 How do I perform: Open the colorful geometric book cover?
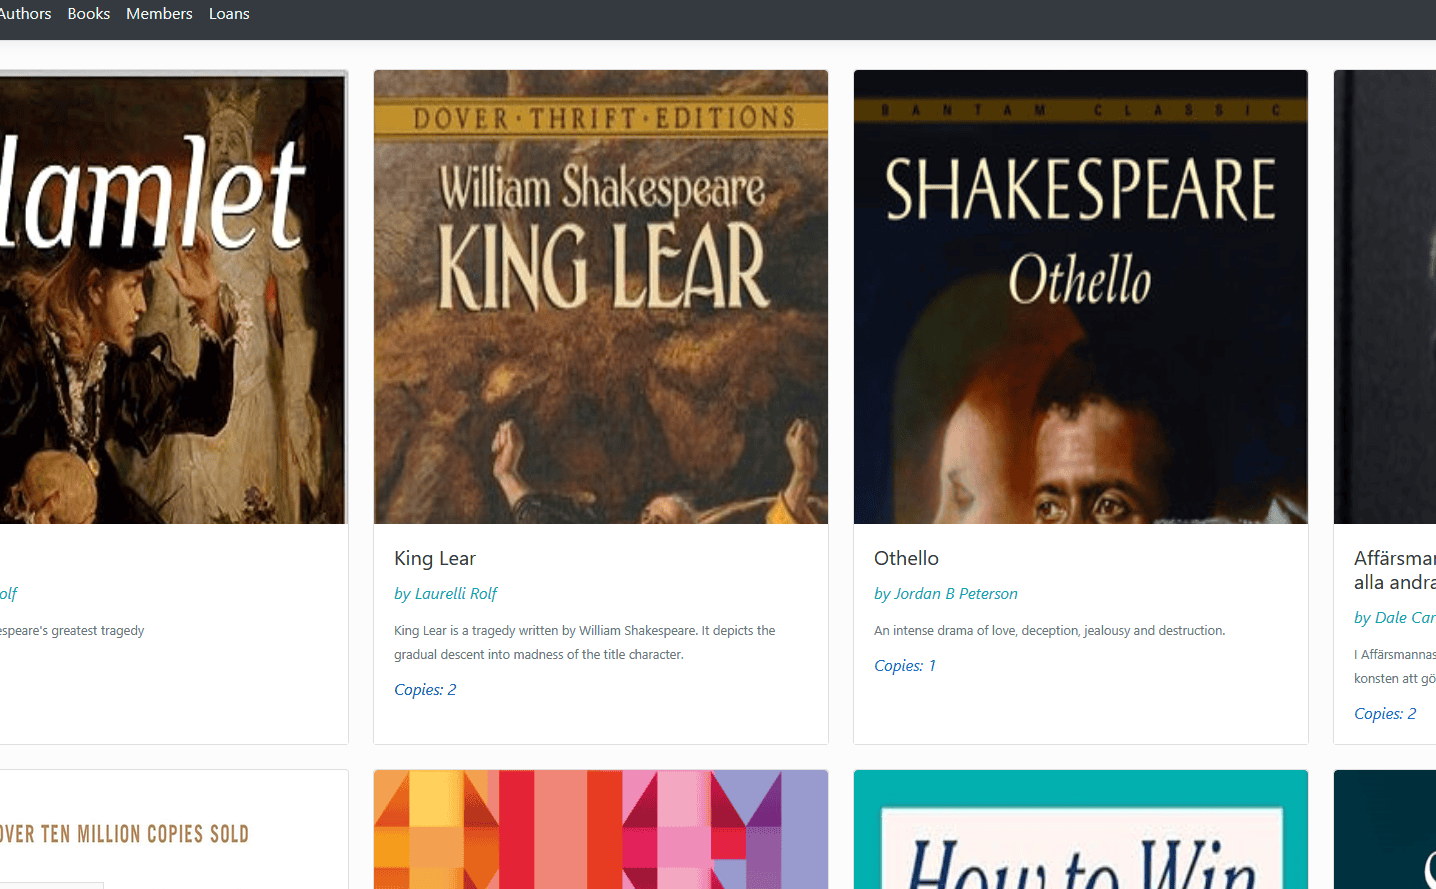600,830
